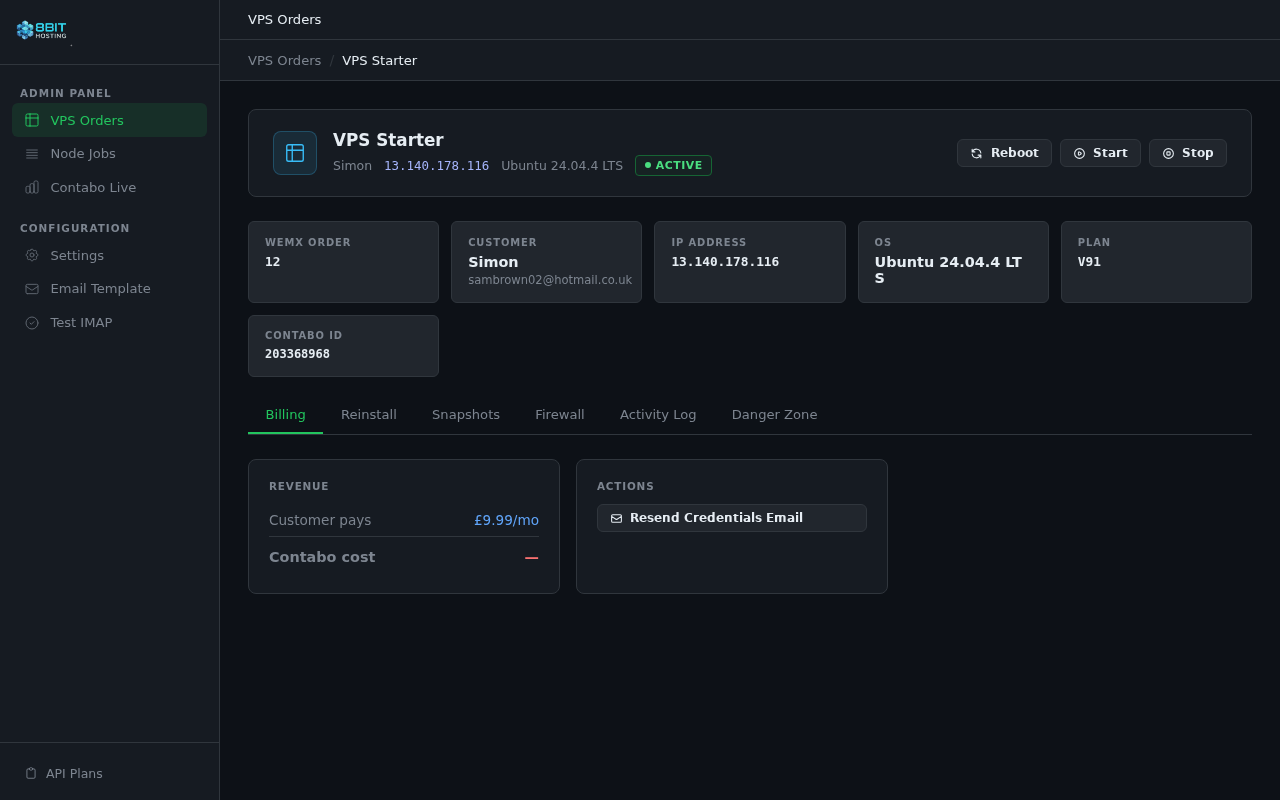Viewport: 1280px width, 800px height.
Task: Open the Snapshots tab
Action: (466, 415)
